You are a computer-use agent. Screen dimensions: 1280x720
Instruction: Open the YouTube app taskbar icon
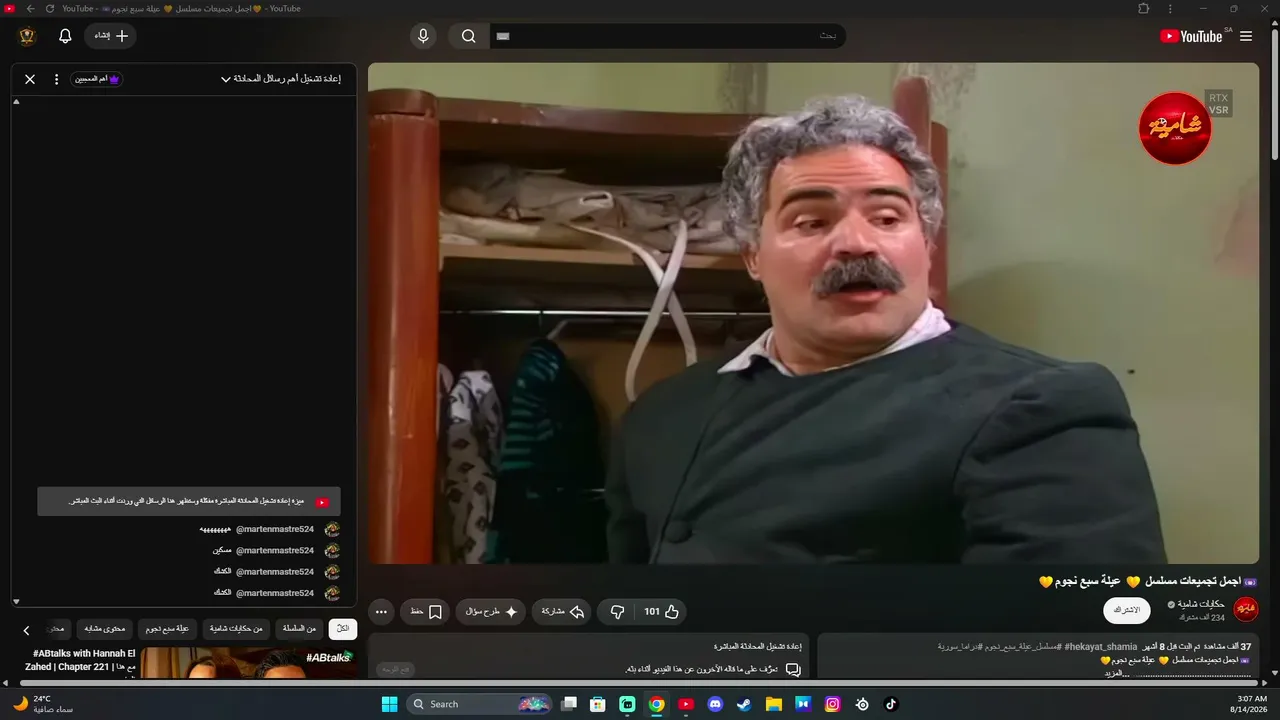686,704
